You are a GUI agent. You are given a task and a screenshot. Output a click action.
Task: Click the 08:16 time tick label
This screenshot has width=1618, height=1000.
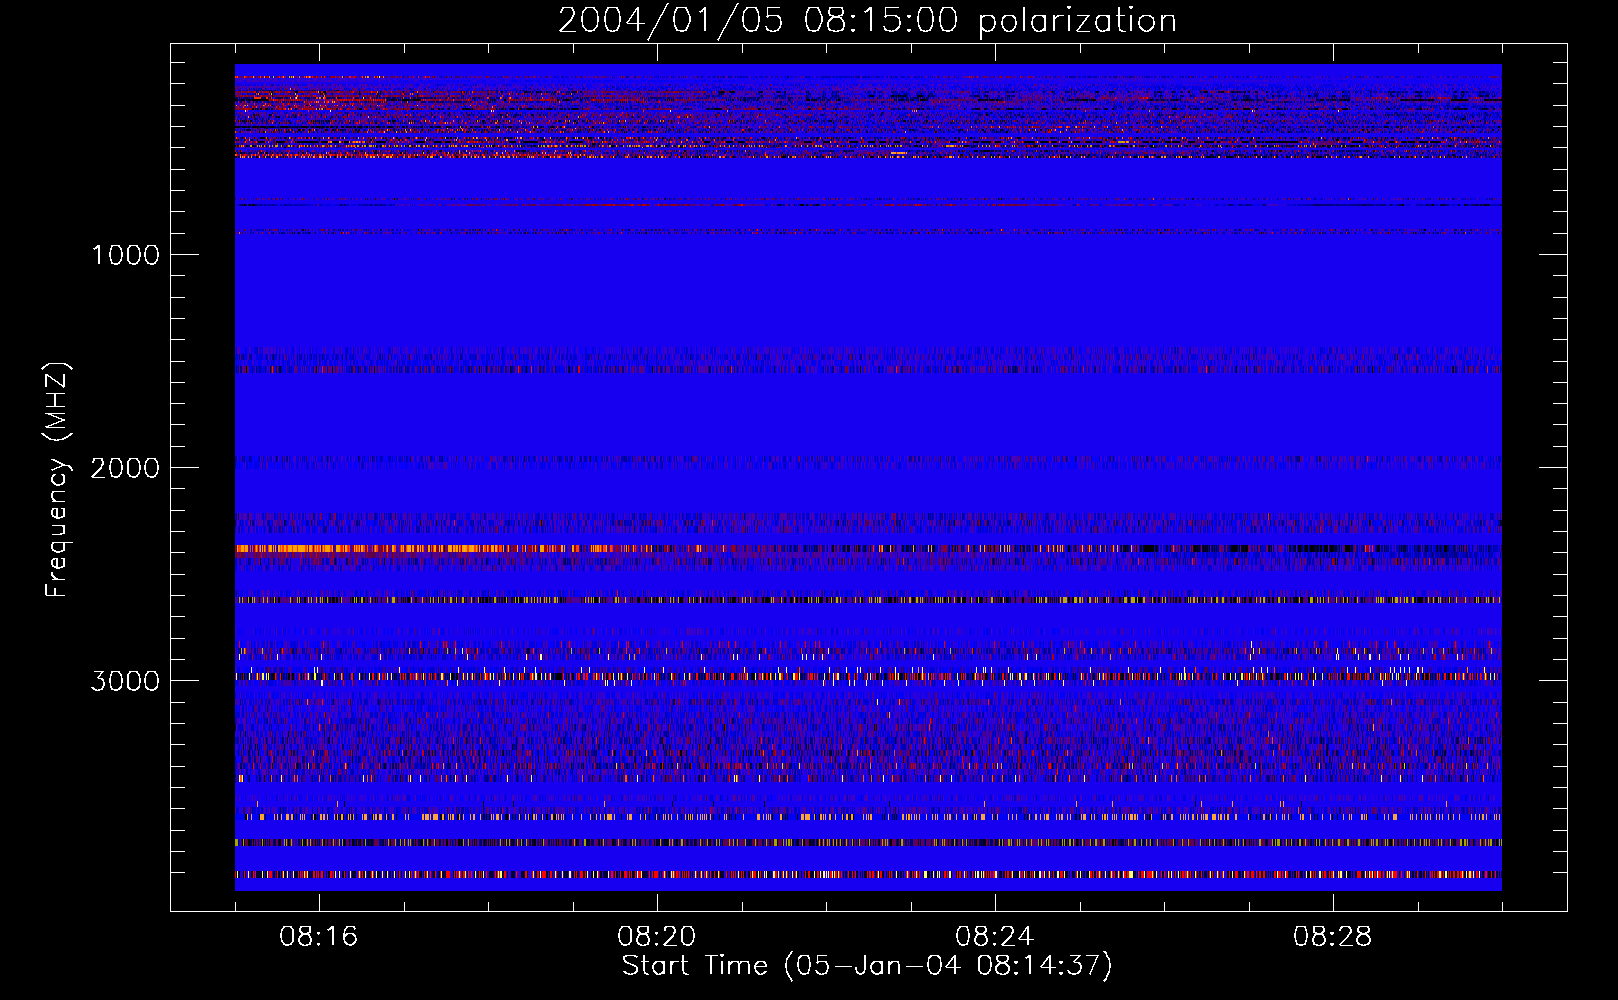click(x=319, y=937)
